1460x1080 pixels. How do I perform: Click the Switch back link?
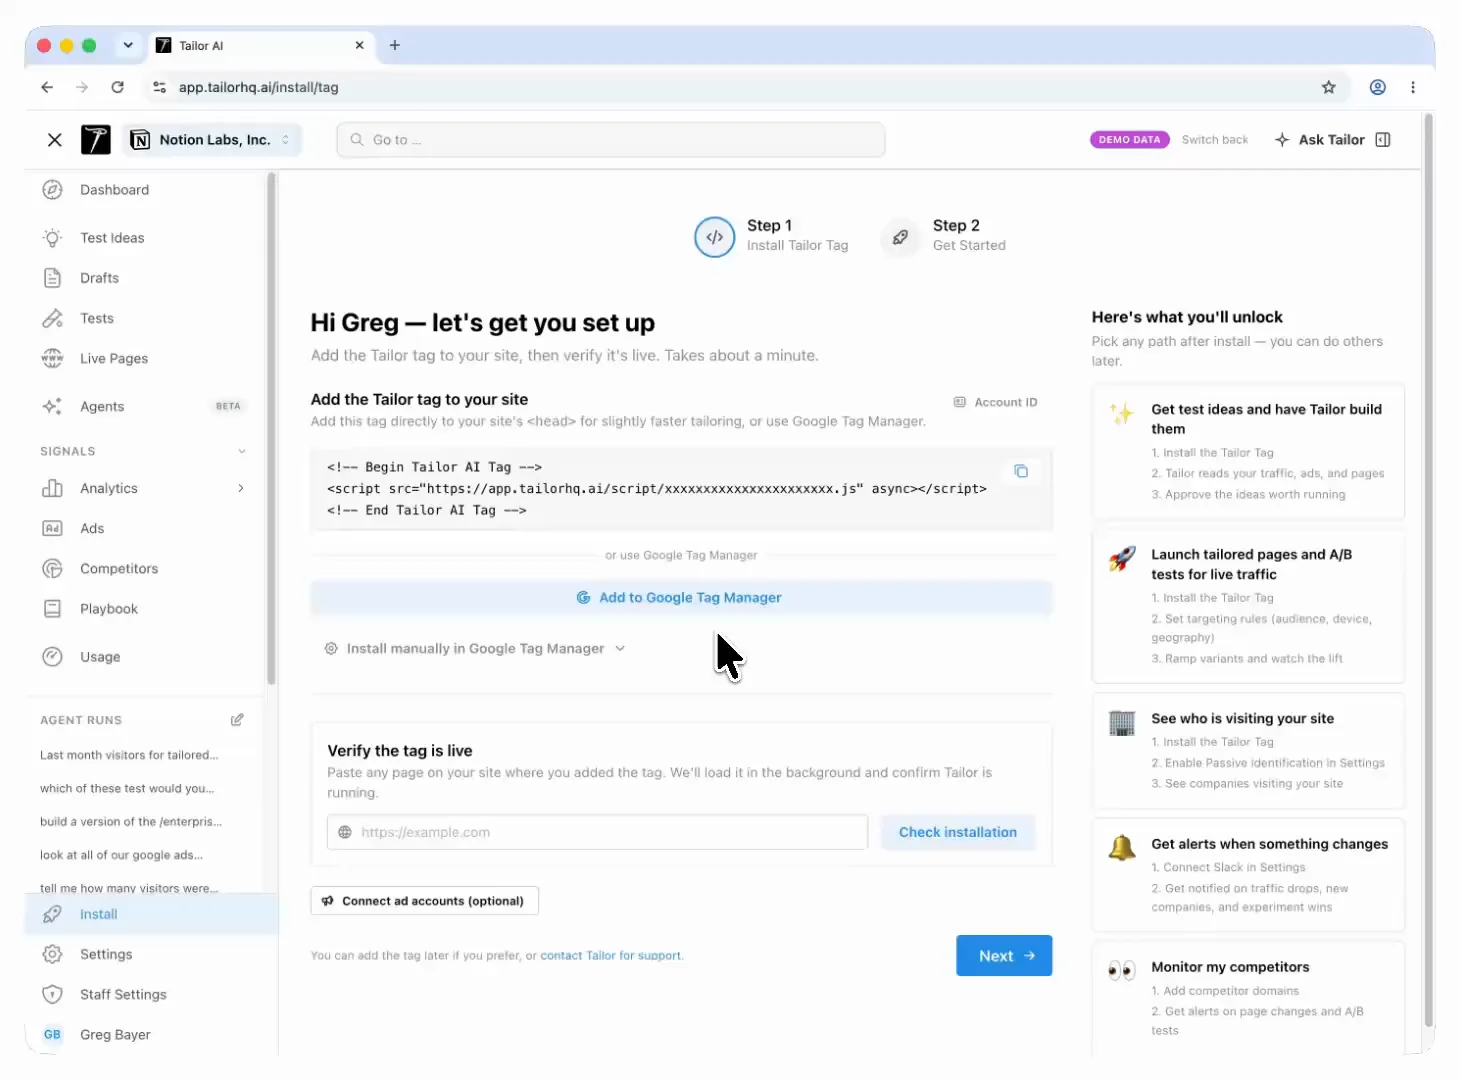click(x=1215, y=140)
